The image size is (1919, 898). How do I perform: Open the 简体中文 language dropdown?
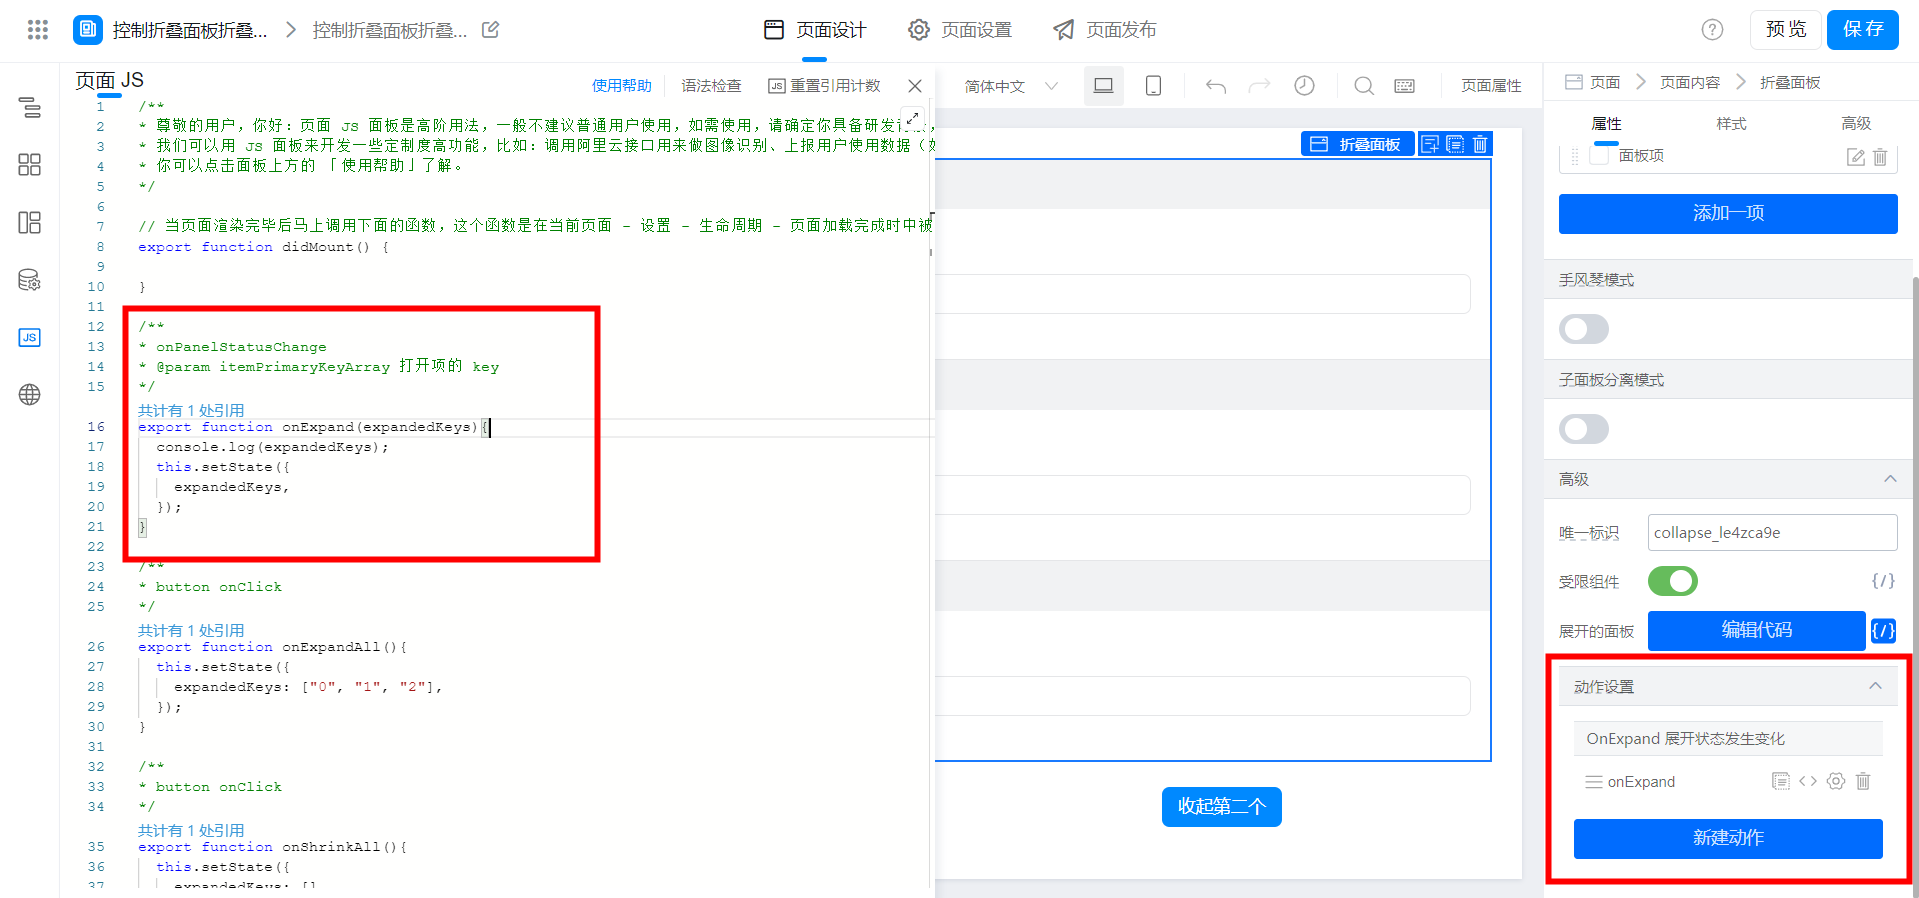pyautogui.click(x=1010, y=86)
